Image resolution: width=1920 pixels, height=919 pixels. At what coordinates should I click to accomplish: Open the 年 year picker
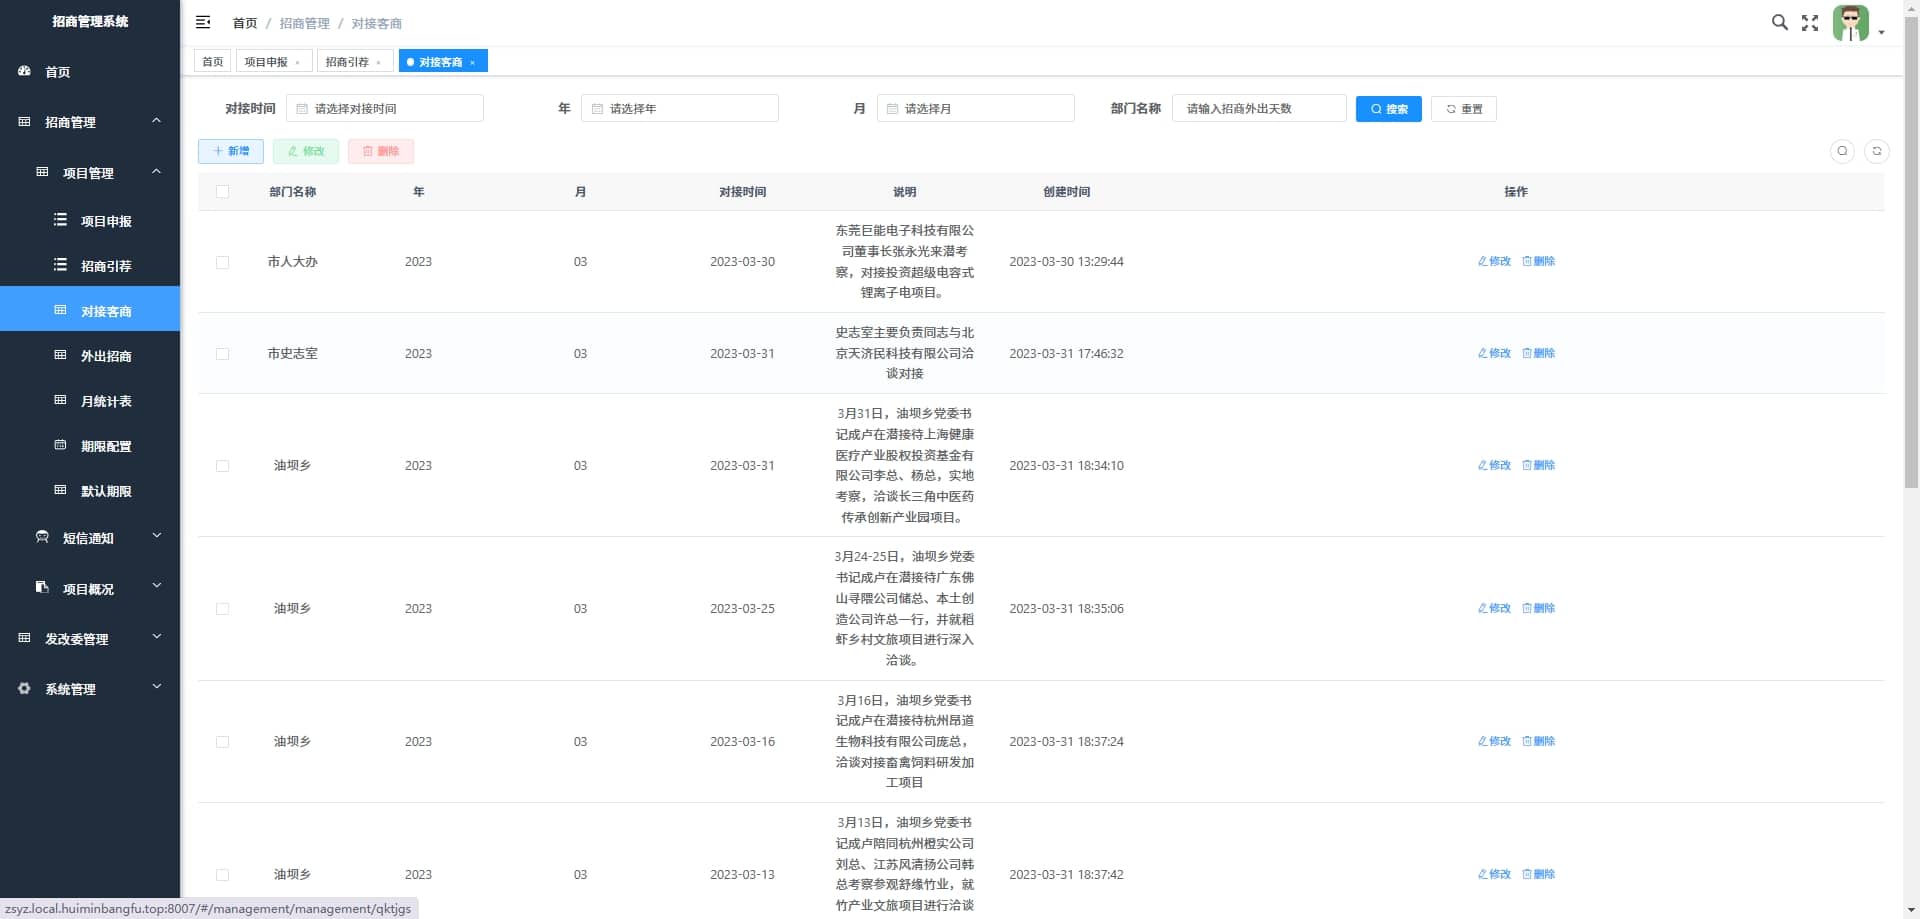pyautogui.click(x=680, y=108)
